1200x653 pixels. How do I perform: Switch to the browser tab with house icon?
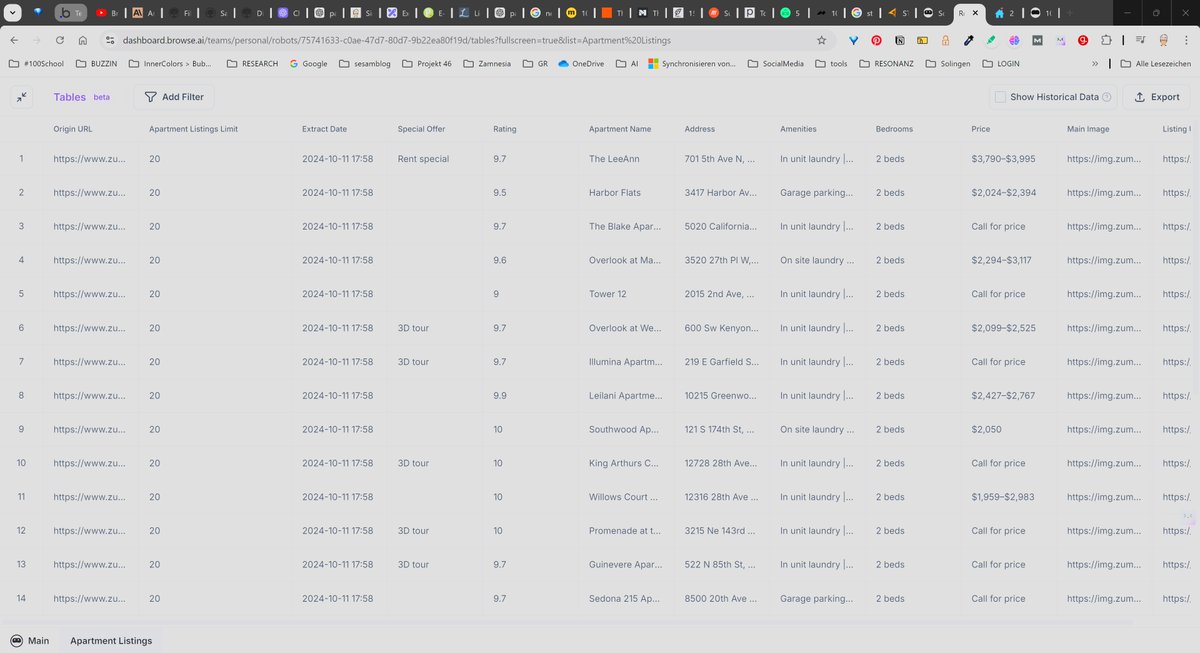(1004, 13)
